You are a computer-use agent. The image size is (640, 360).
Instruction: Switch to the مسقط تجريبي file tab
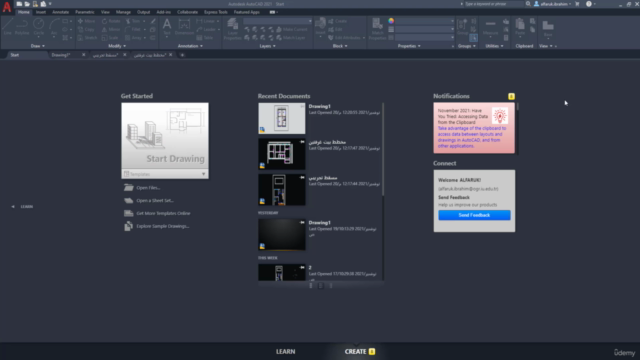105,55
